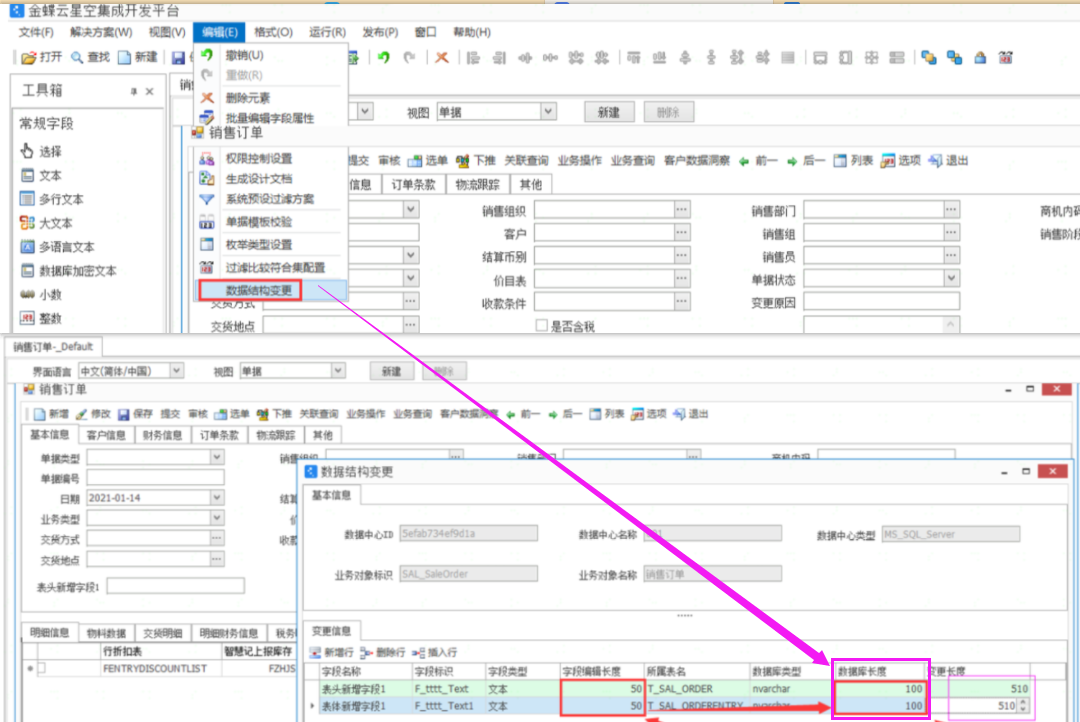
Task: Click the lock icon in the main toolbar
Action: (x=980, y=58)
